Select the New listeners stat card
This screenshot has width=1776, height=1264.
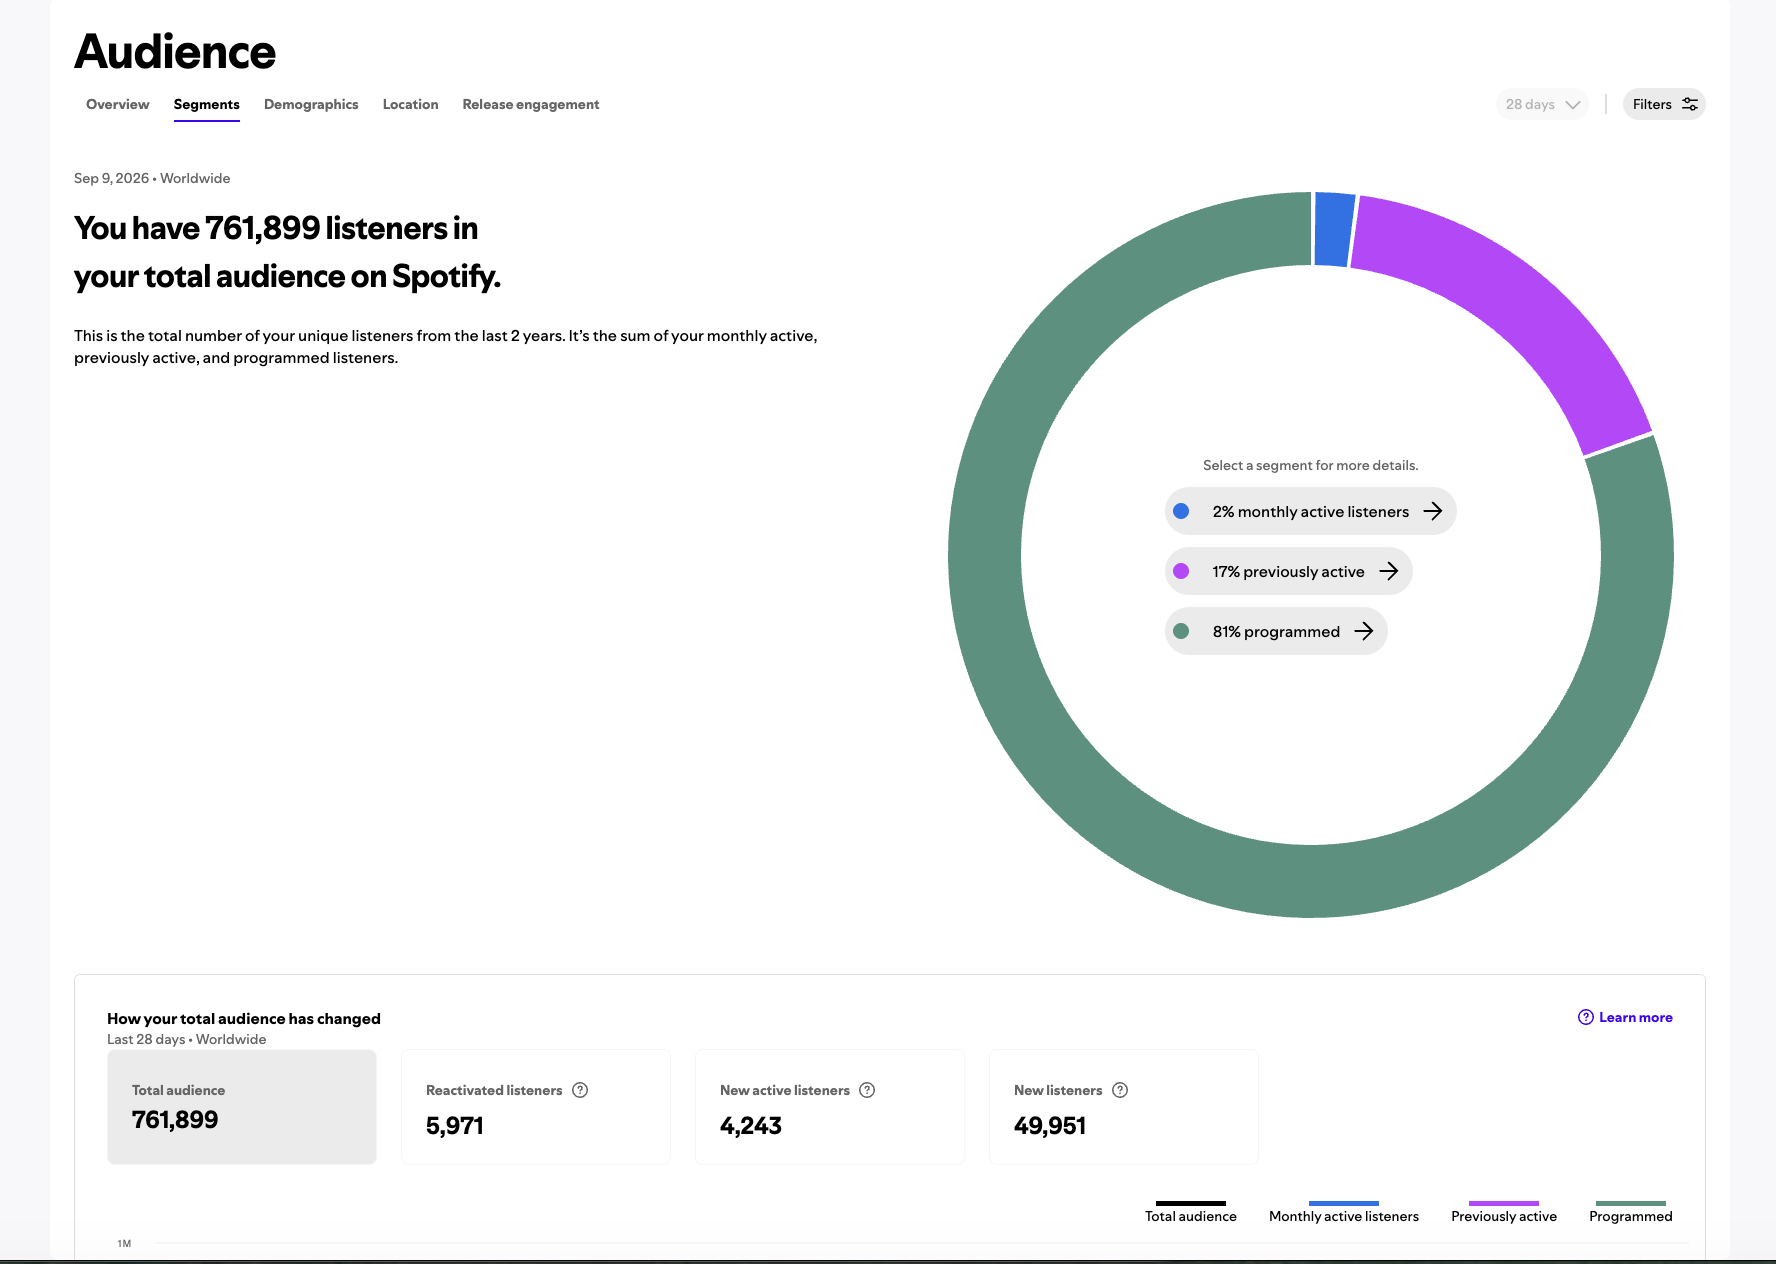pyautogui.click(x=1124, y=1107)
